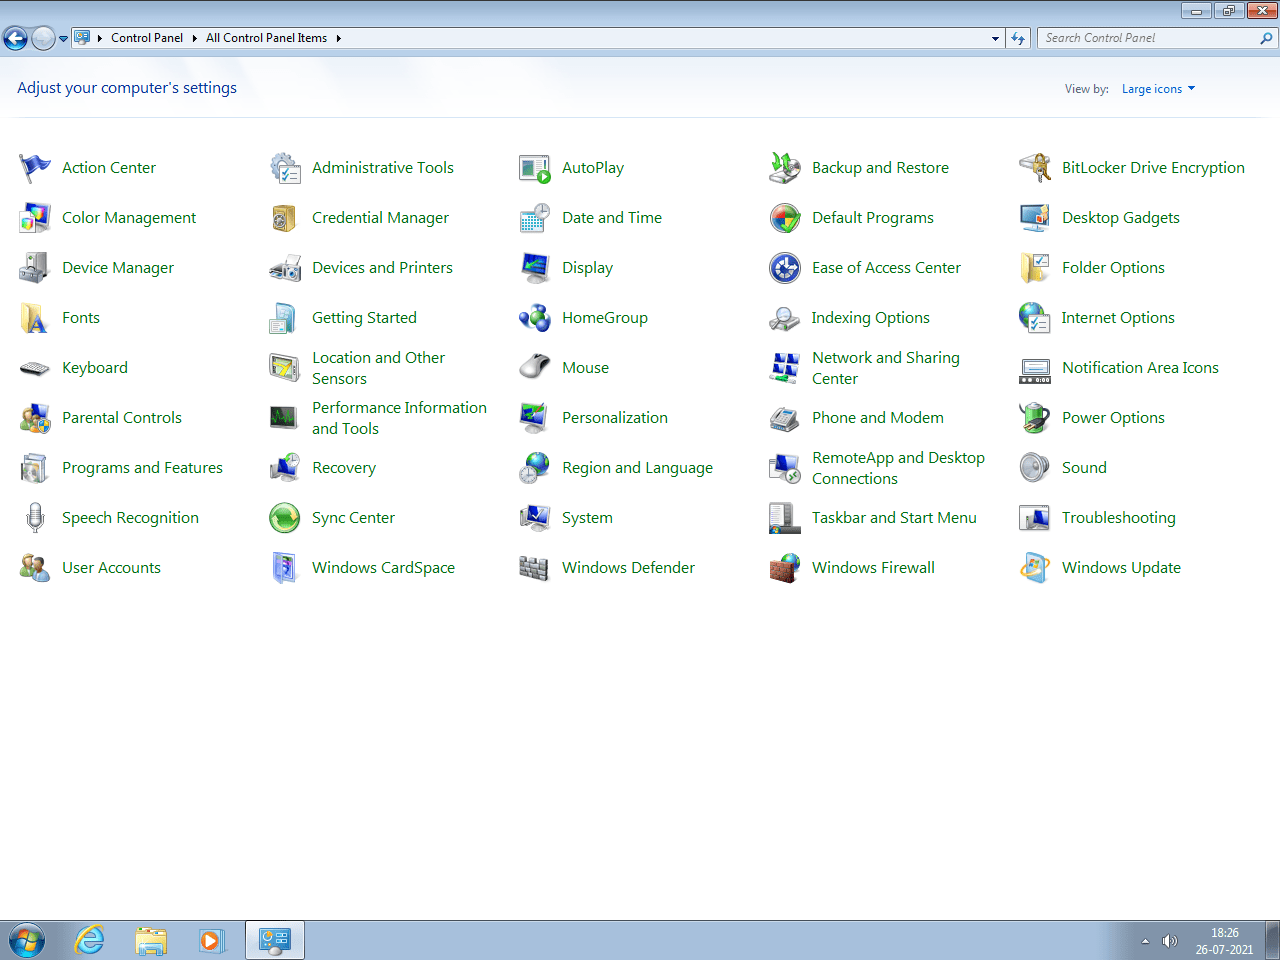Expand the All Control Panel Items breadcrumb arrow
Viewport: 1280px width, 960px height.
point(338,38)
